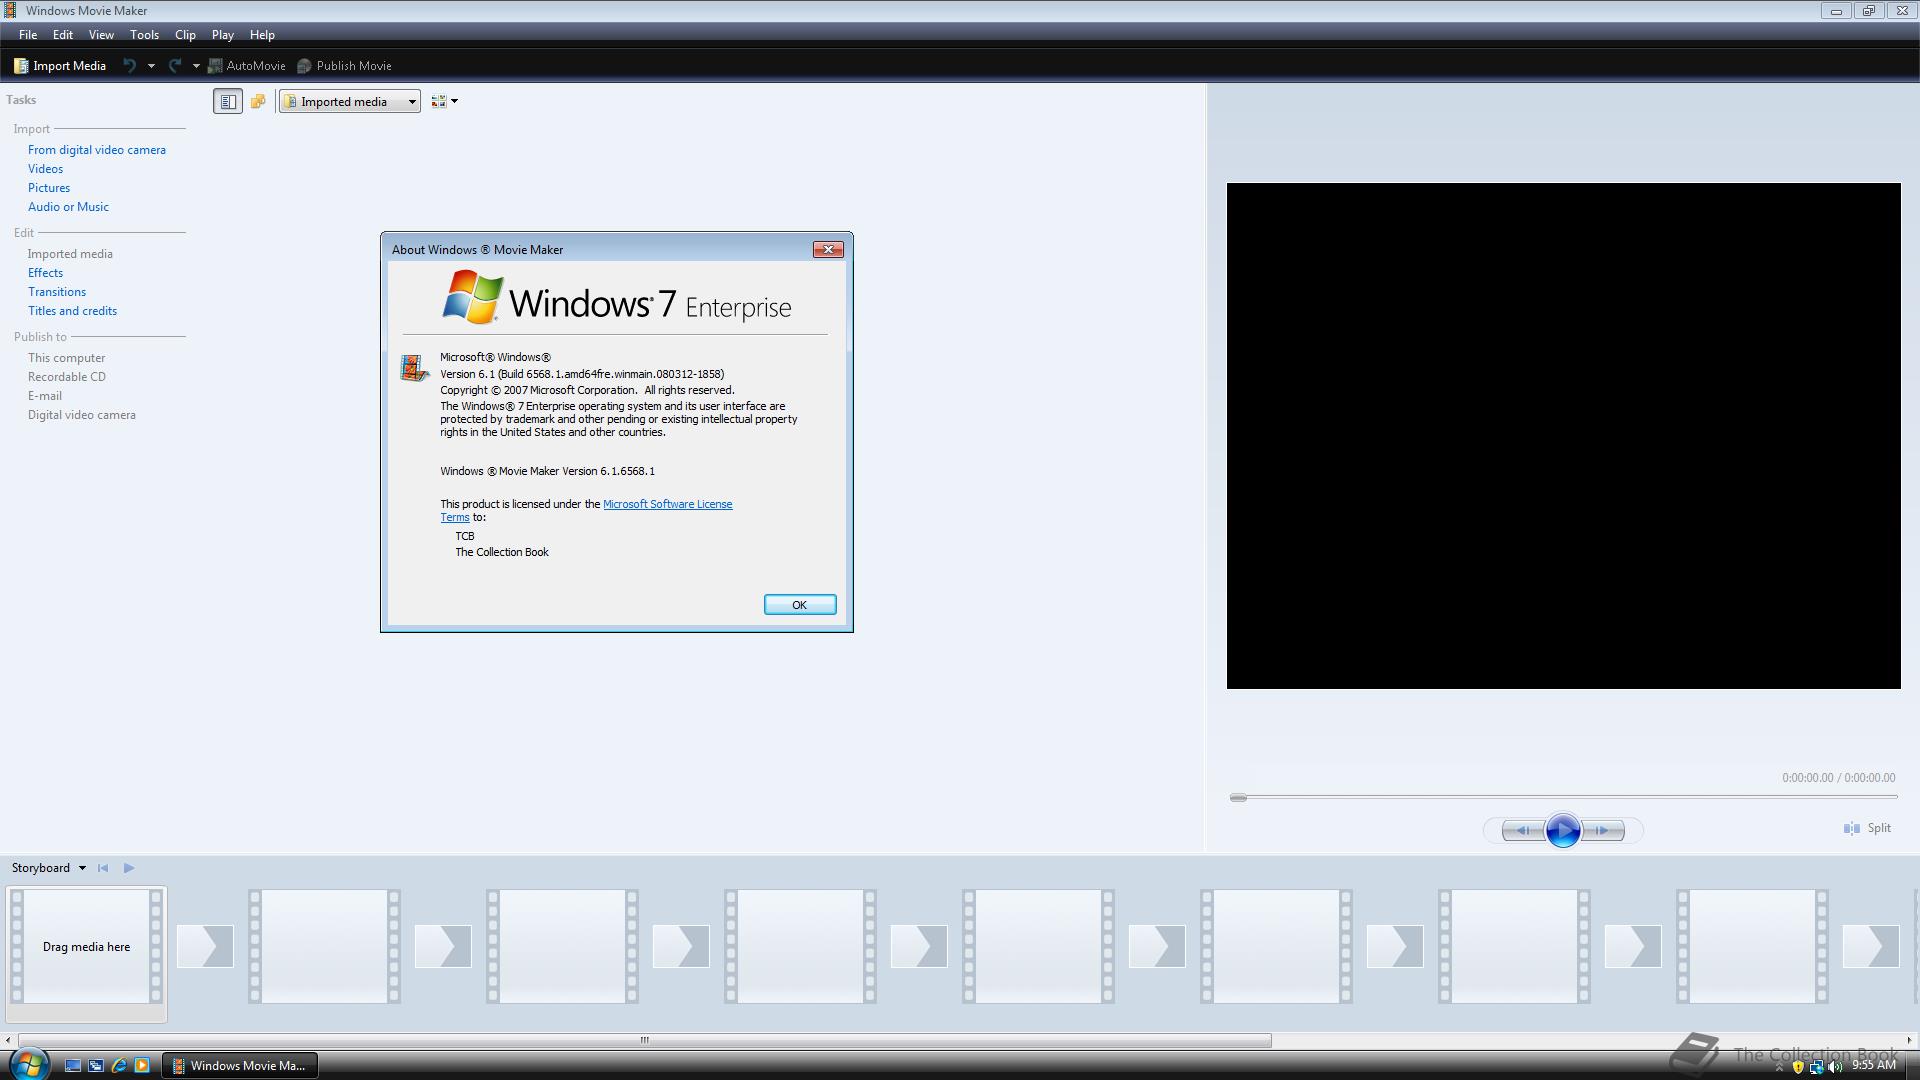This screenshot has width=1920, height=1080.
Task: Open the Effects task link
Action: pyautogui.click(x=45, y=273)
